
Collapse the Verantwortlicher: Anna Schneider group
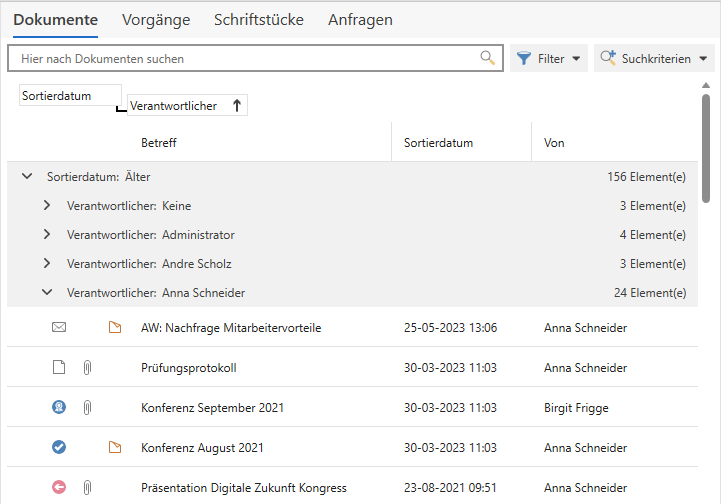click(47, 293)
